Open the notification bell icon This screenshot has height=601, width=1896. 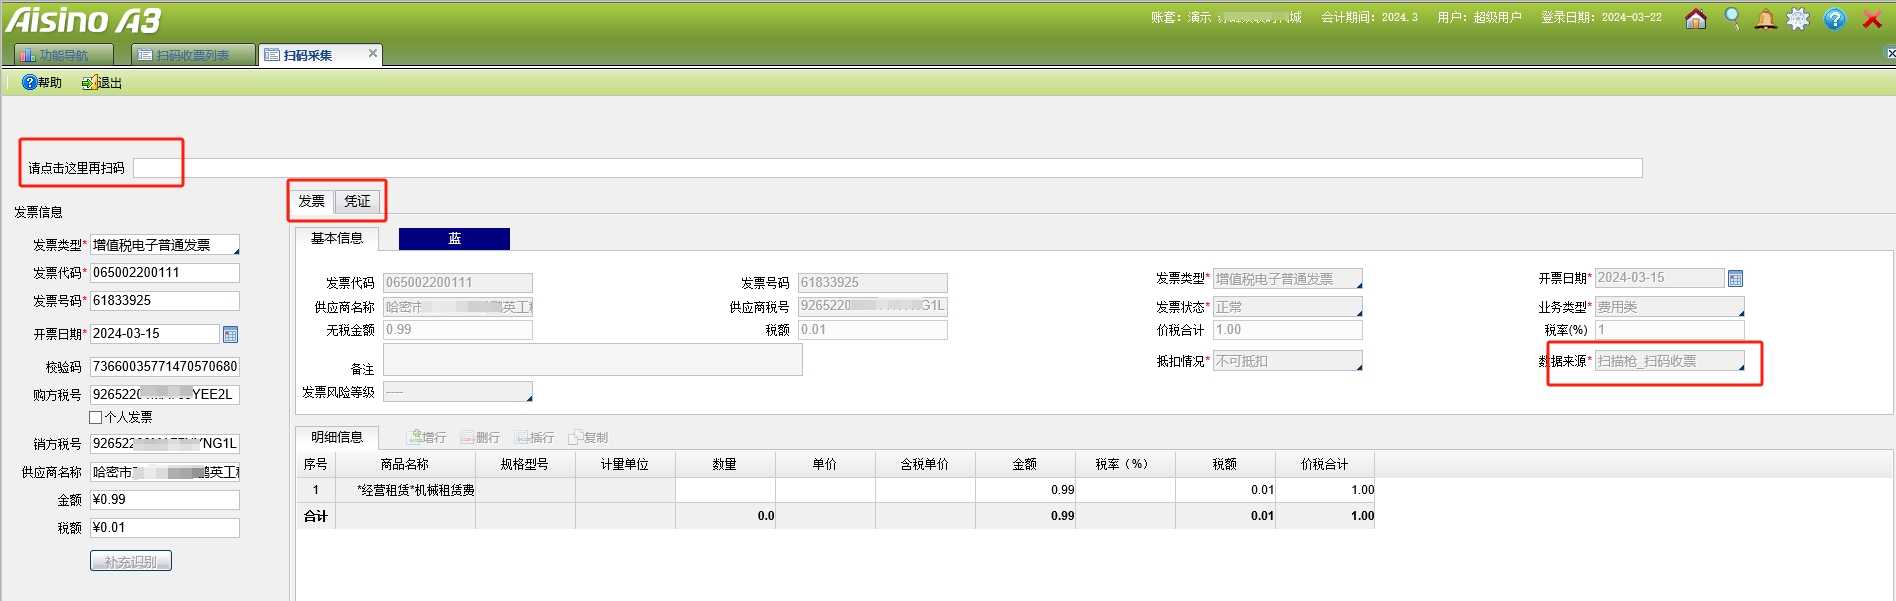coord(1766,19)
